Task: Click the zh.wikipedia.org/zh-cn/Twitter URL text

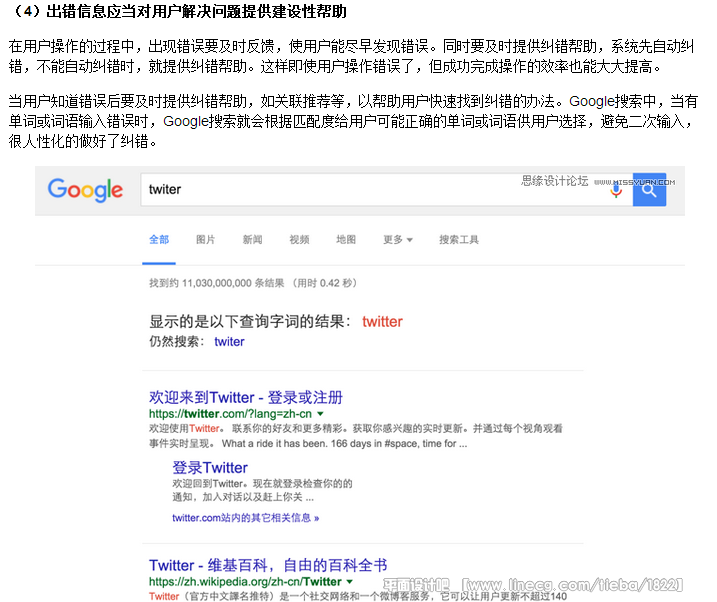Action: pyautogui.click(x=245, y=582)
